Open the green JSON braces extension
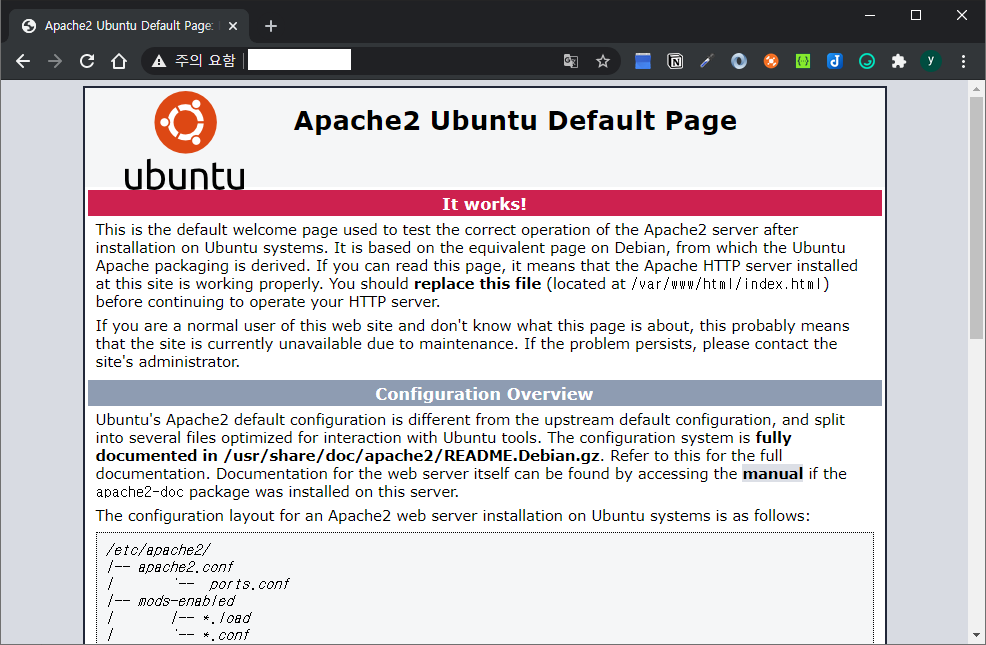Image resolution: width=986 pixels, height=645 pixels. tap(803, 61)
